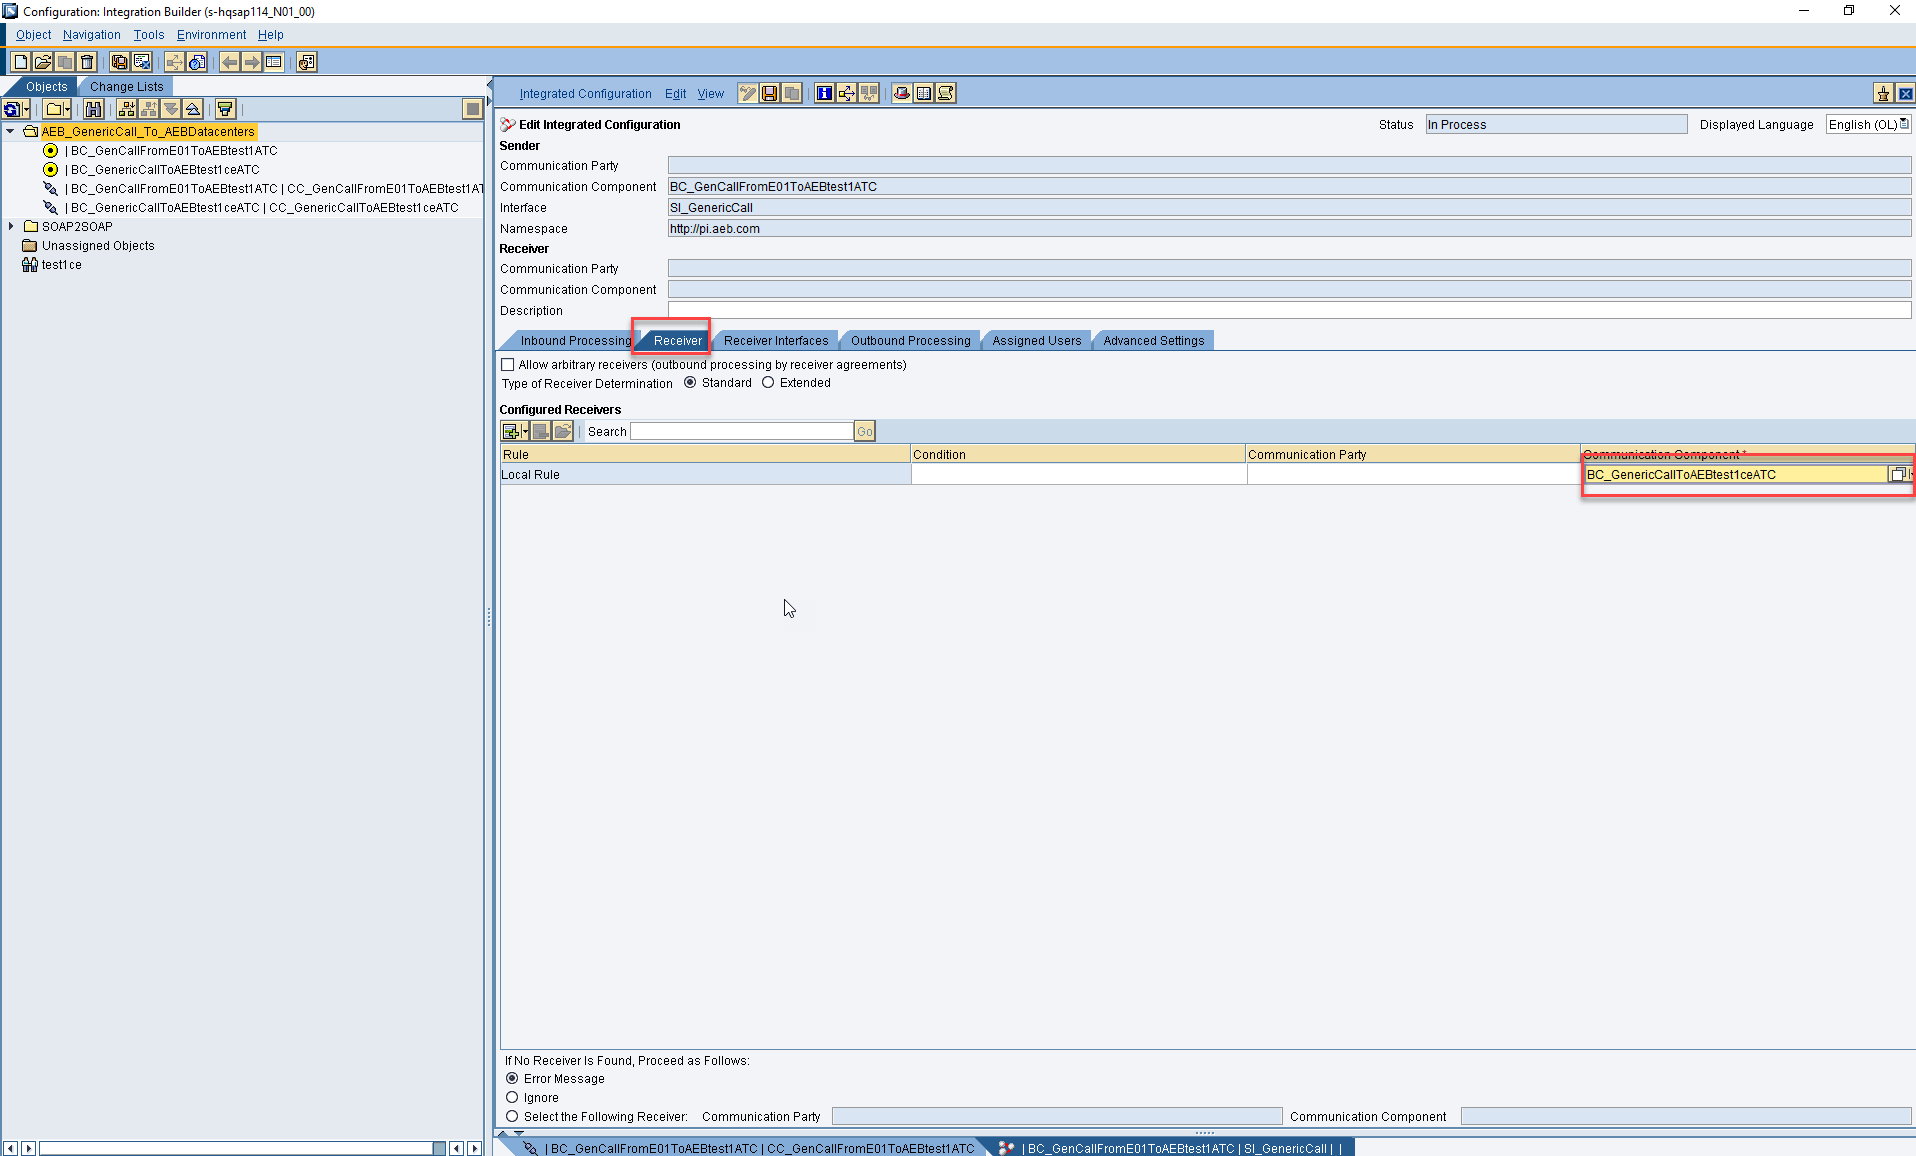Click inside the Search input field

[740, 431]
